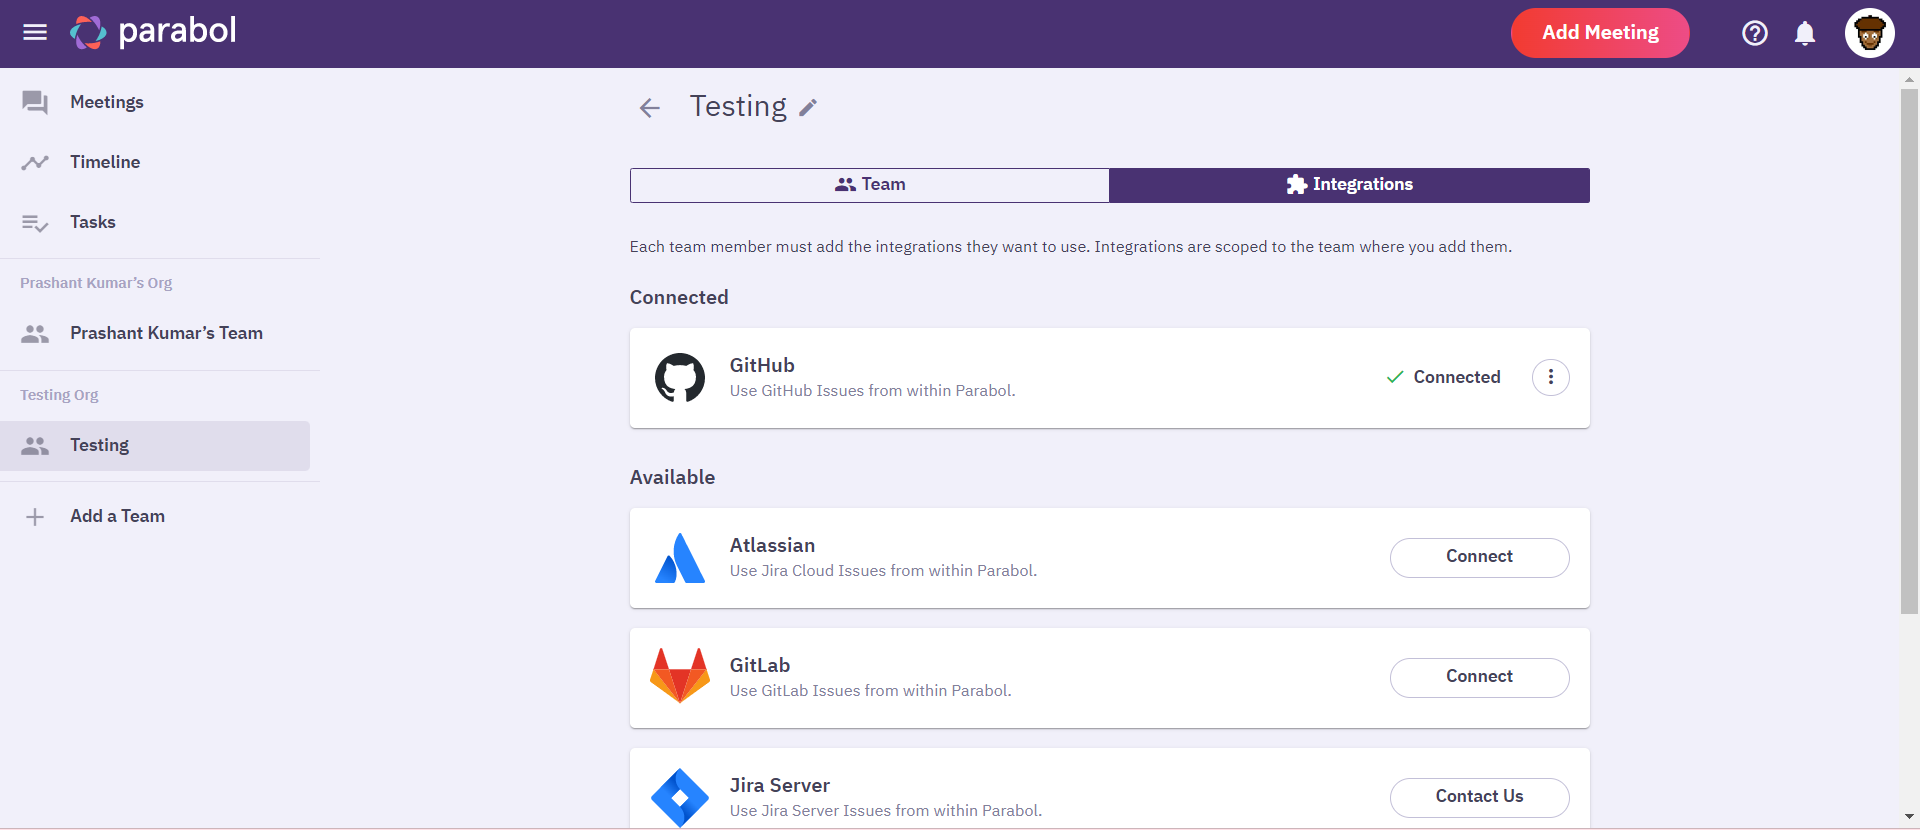Open the hamburger navigation menu

[35, 32]
